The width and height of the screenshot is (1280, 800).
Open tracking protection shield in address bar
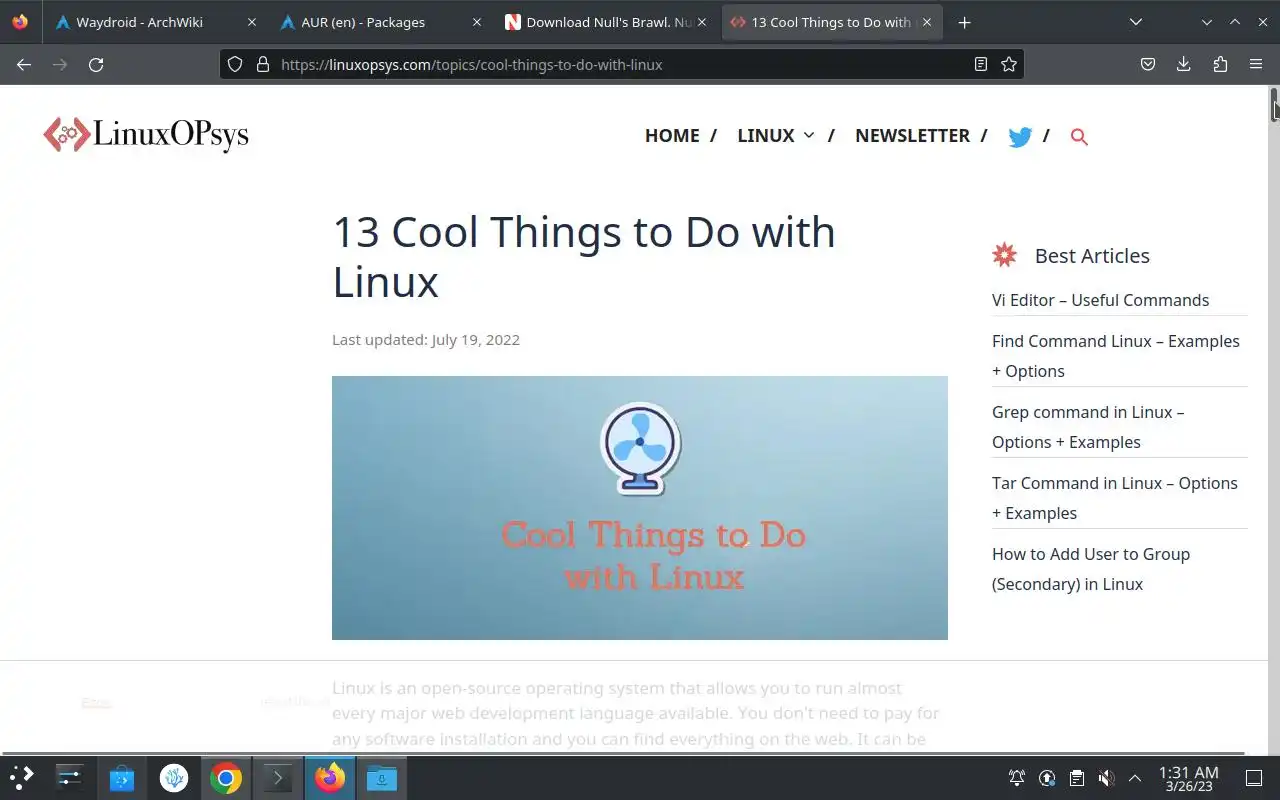coord(235,64)
